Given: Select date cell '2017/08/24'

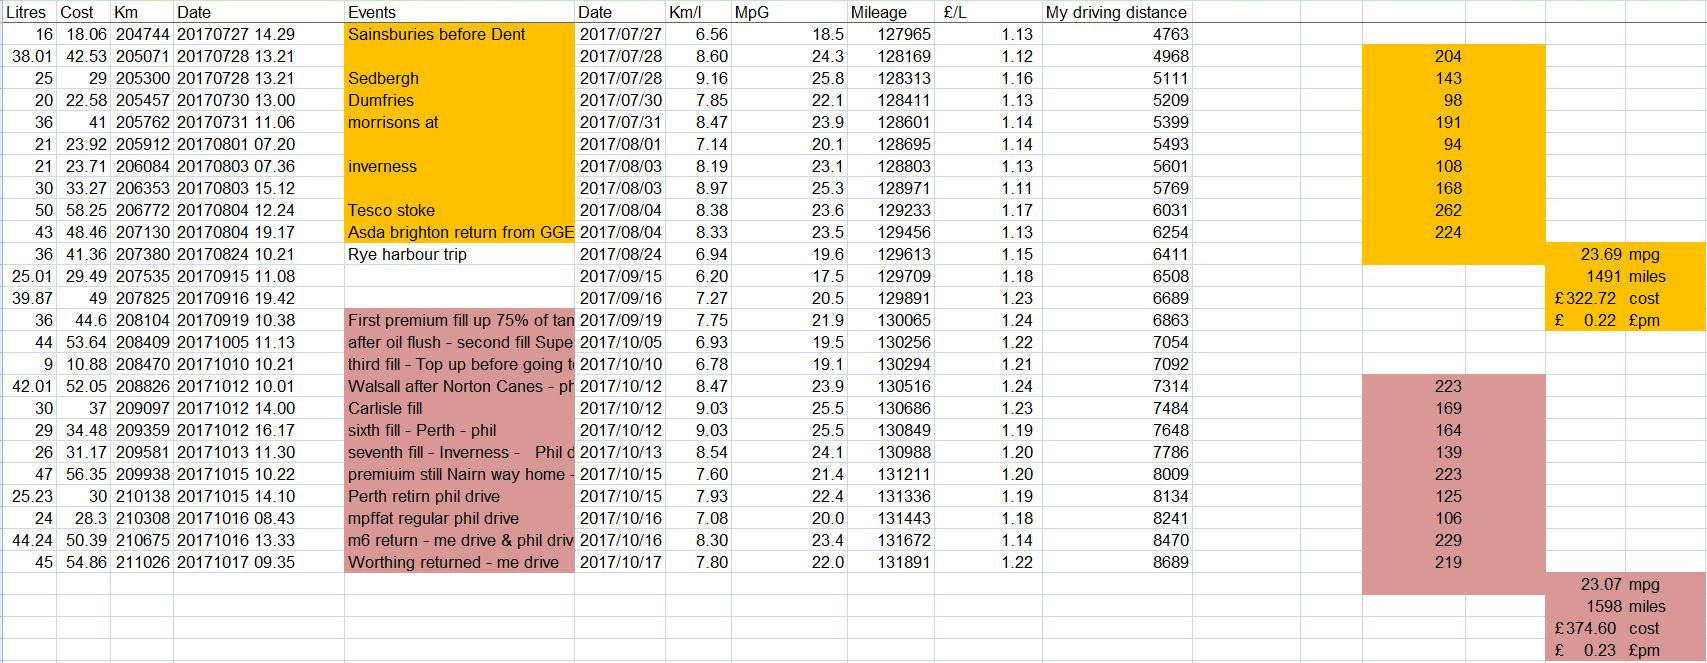Looking at the screenshot, I should pos(621,254).
